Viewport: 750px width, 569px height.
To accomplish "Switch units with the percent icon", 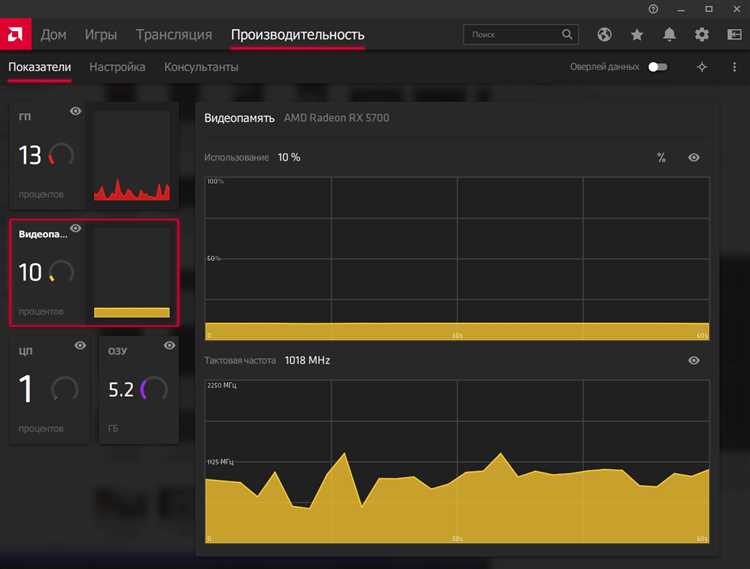I will pos(661,157).
